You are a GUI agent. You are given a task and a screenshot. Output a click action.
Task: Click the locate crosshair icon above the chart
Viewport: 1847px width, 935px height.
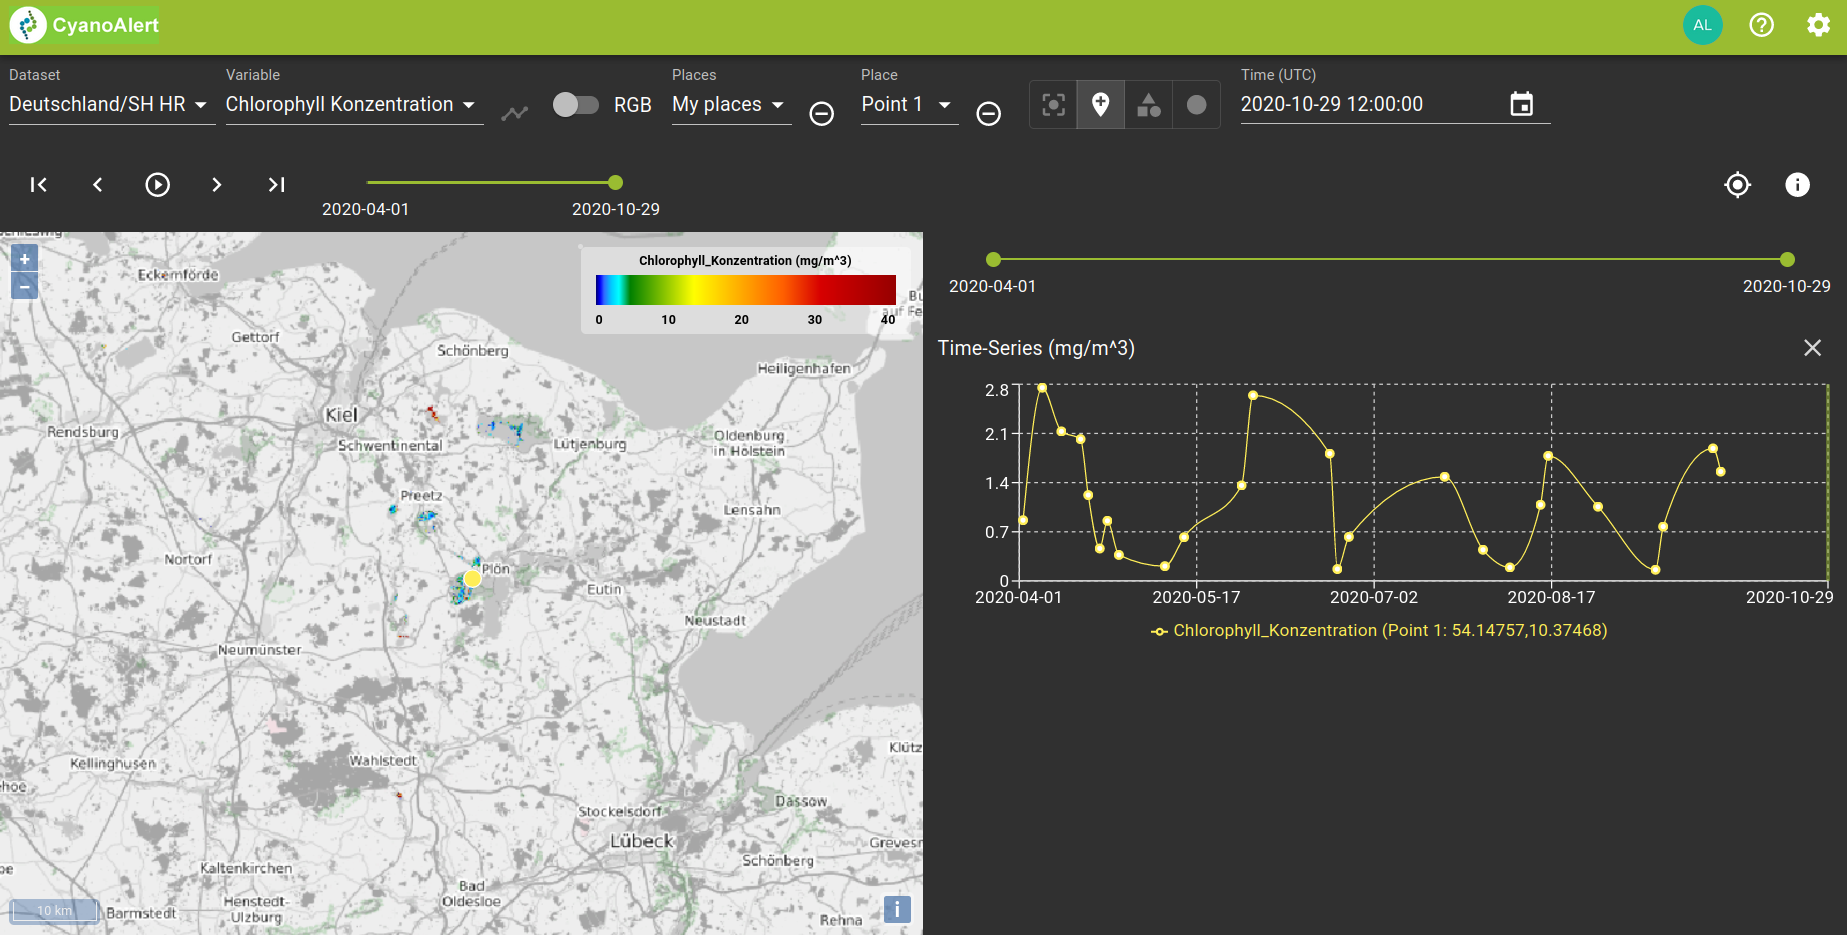pos(1737,184)
